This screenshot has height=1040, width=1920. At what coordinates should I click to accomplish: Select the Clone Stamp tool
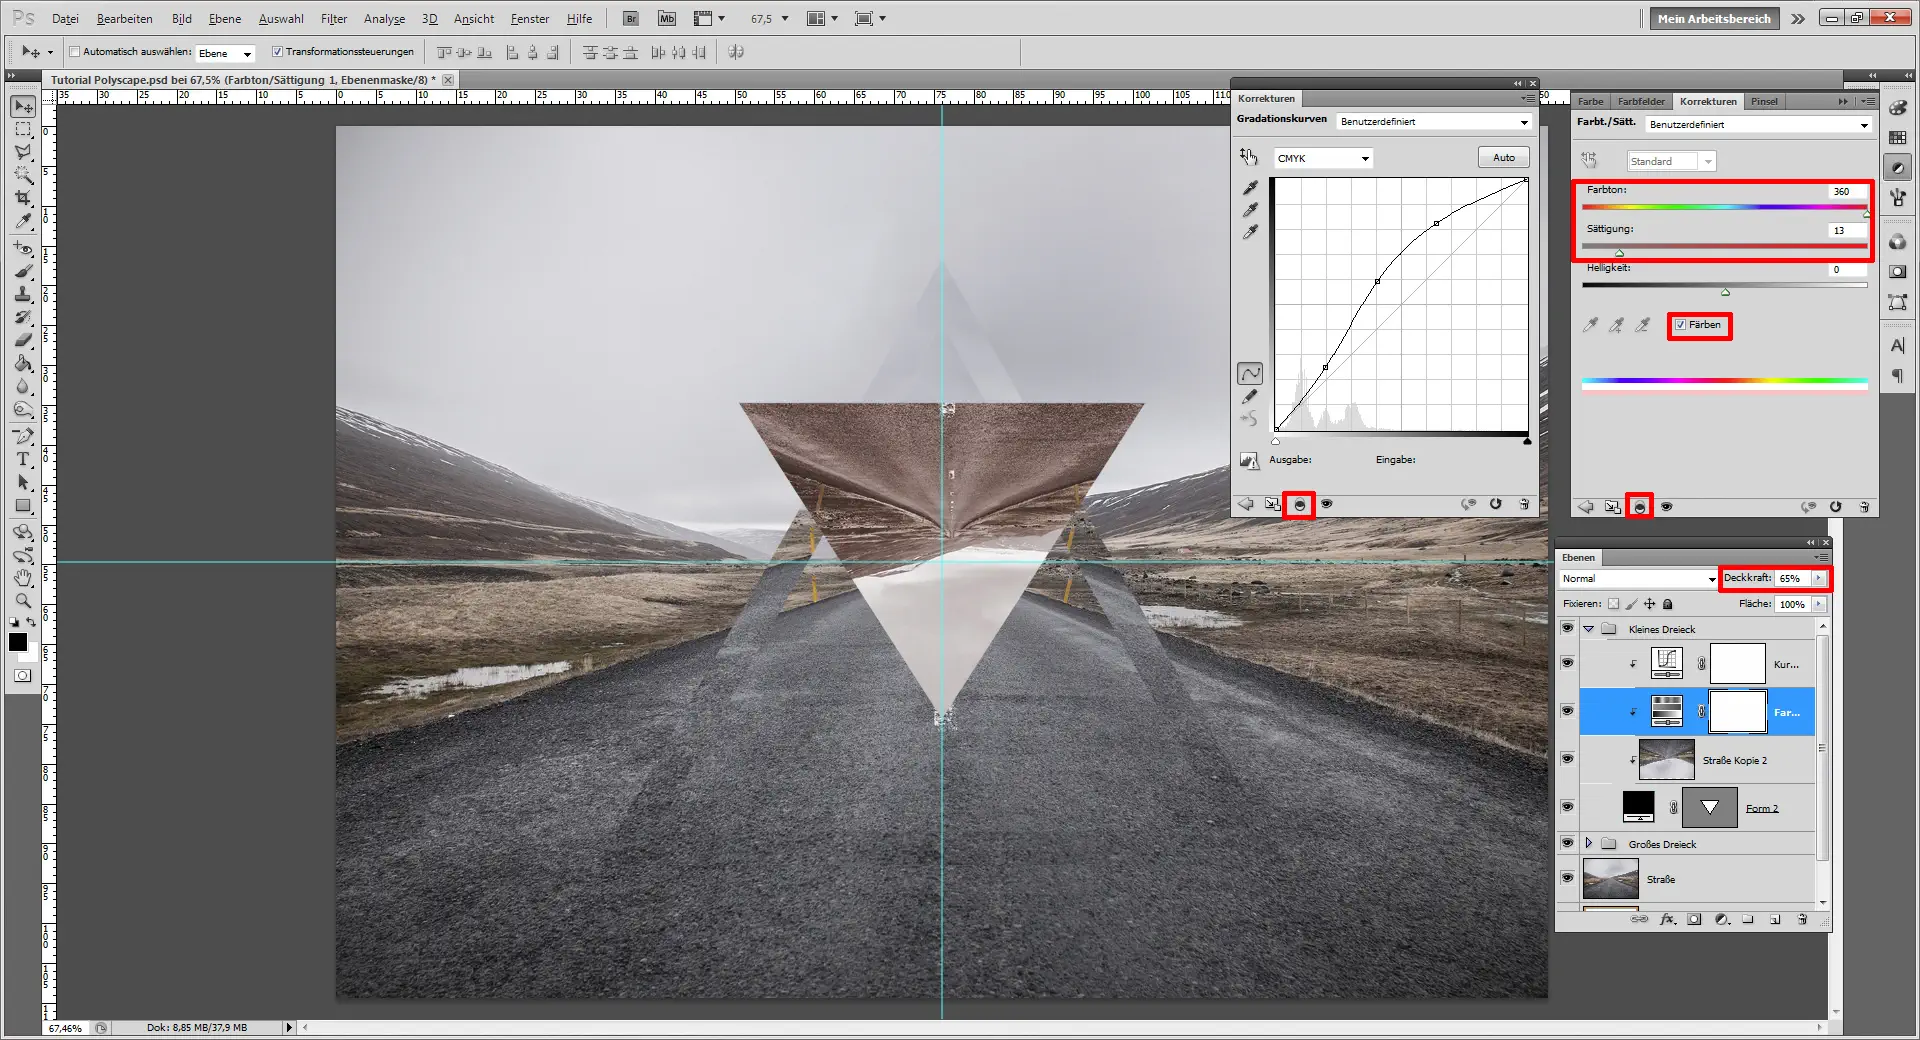click(24, 294)
